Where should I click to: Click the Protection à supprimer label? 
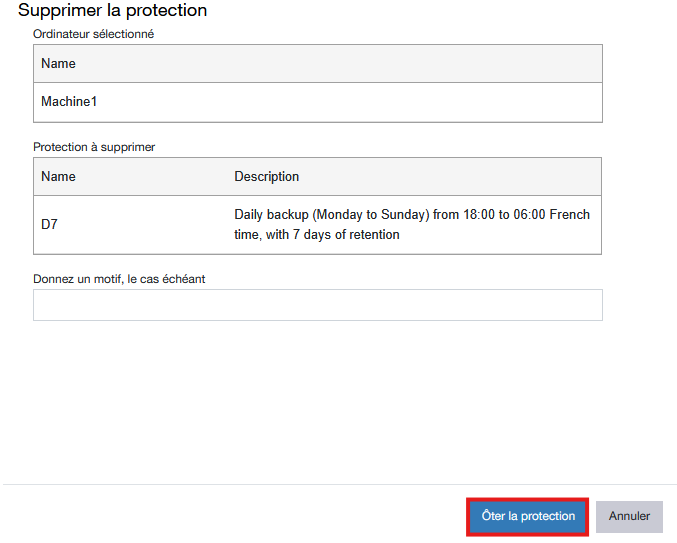(x=94, y=146)
